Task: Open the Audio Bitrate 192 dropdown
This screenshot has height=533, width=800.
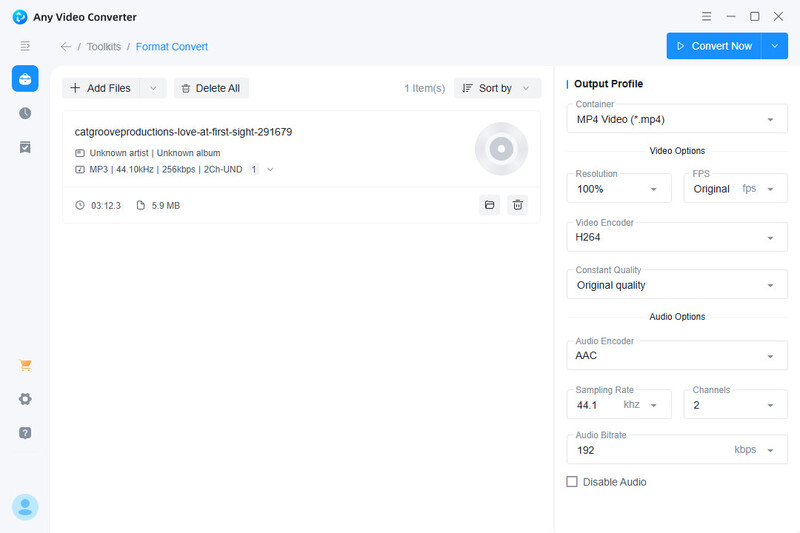Action: pos(677,450)
